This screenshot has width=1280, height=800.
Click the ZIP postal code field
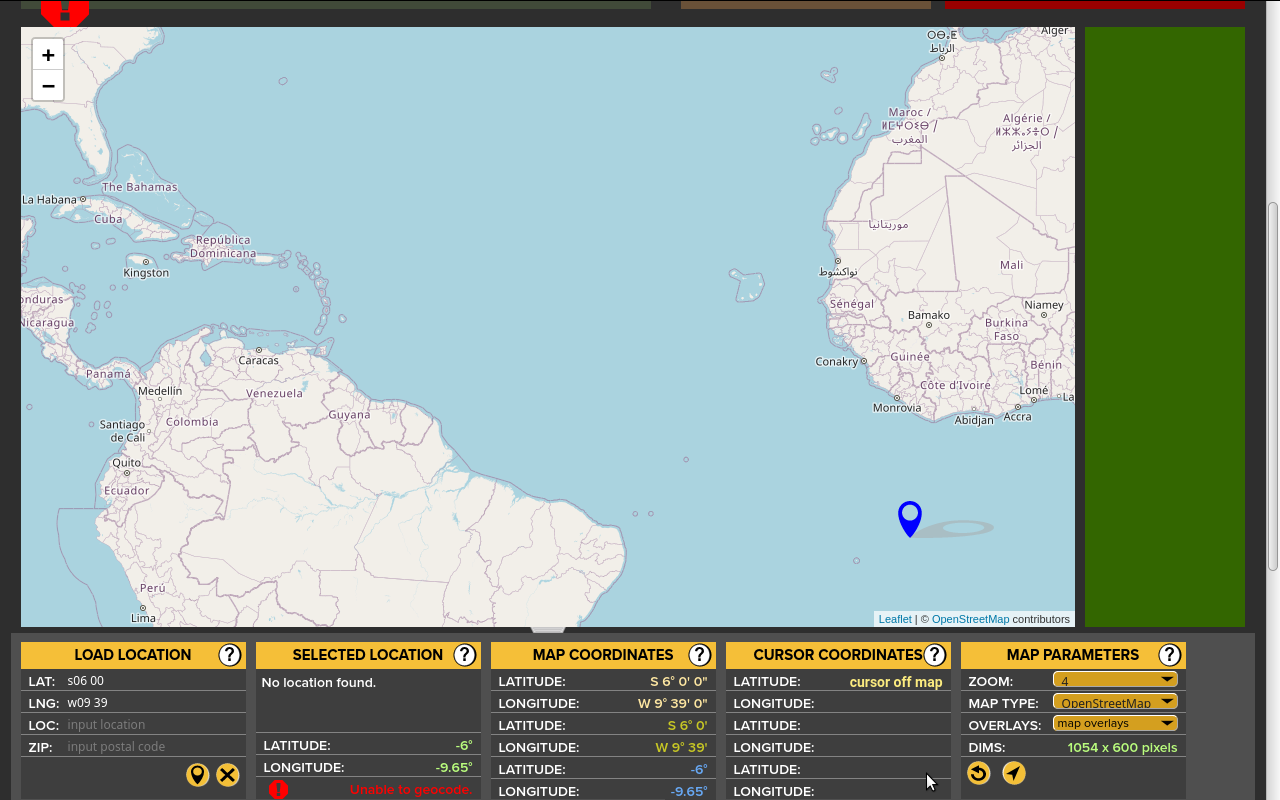pyautogui.click(x=154, y=747)
